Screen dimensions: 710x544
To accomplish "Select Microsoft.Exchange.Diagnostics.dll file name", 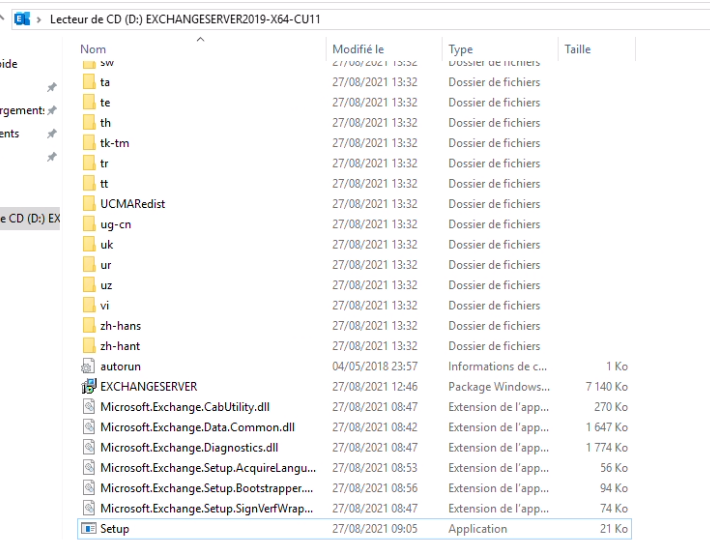I will click(189, 448).
